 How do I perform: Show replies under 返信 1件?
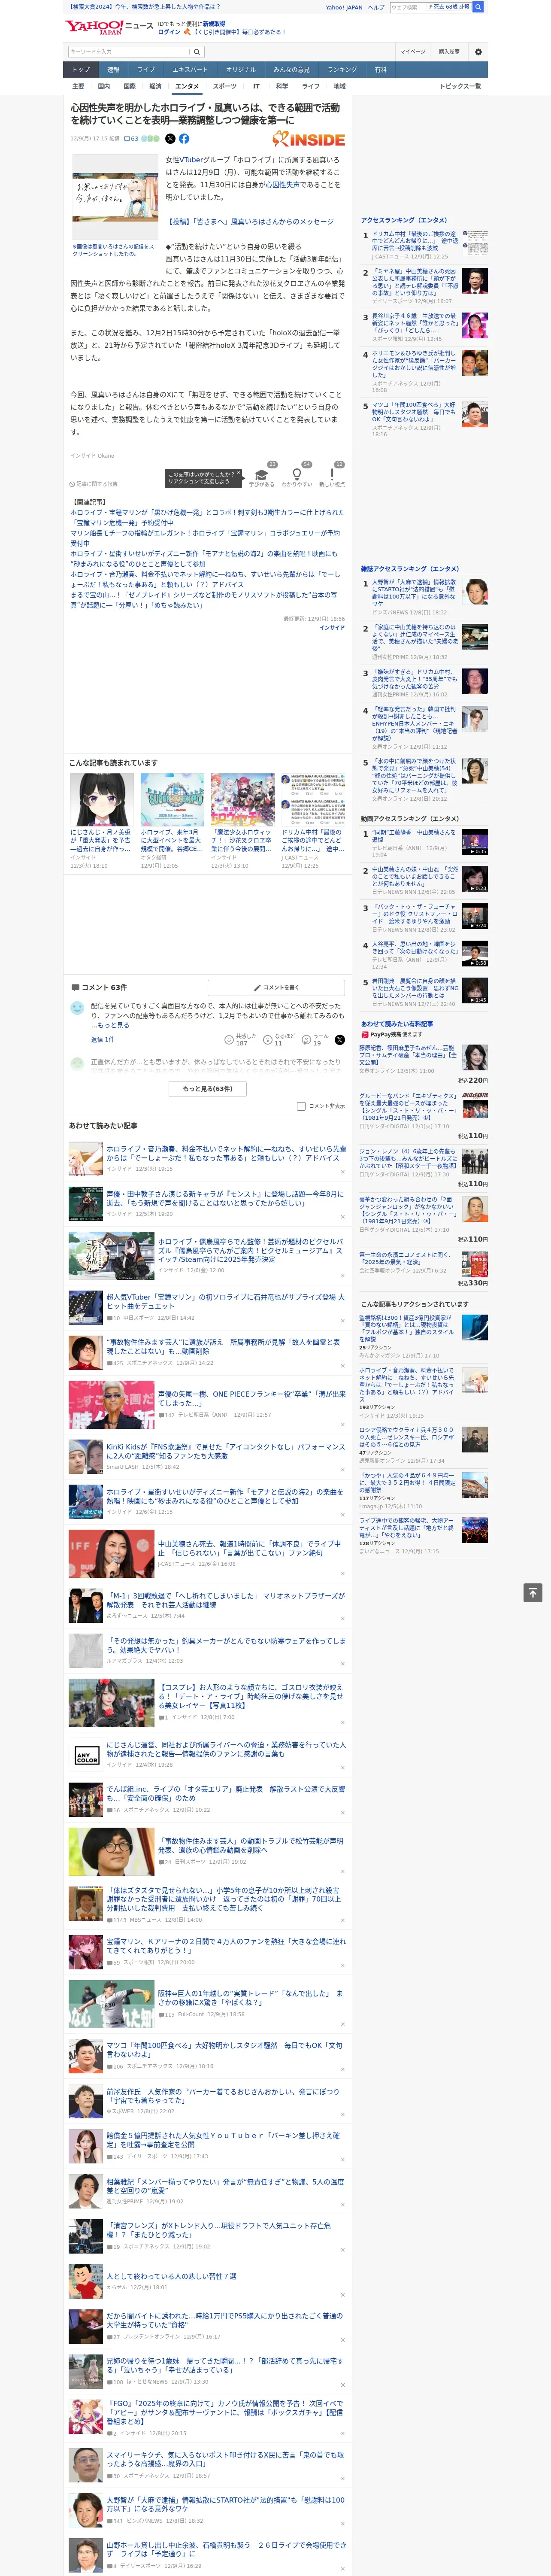(x=102, y=1040)
